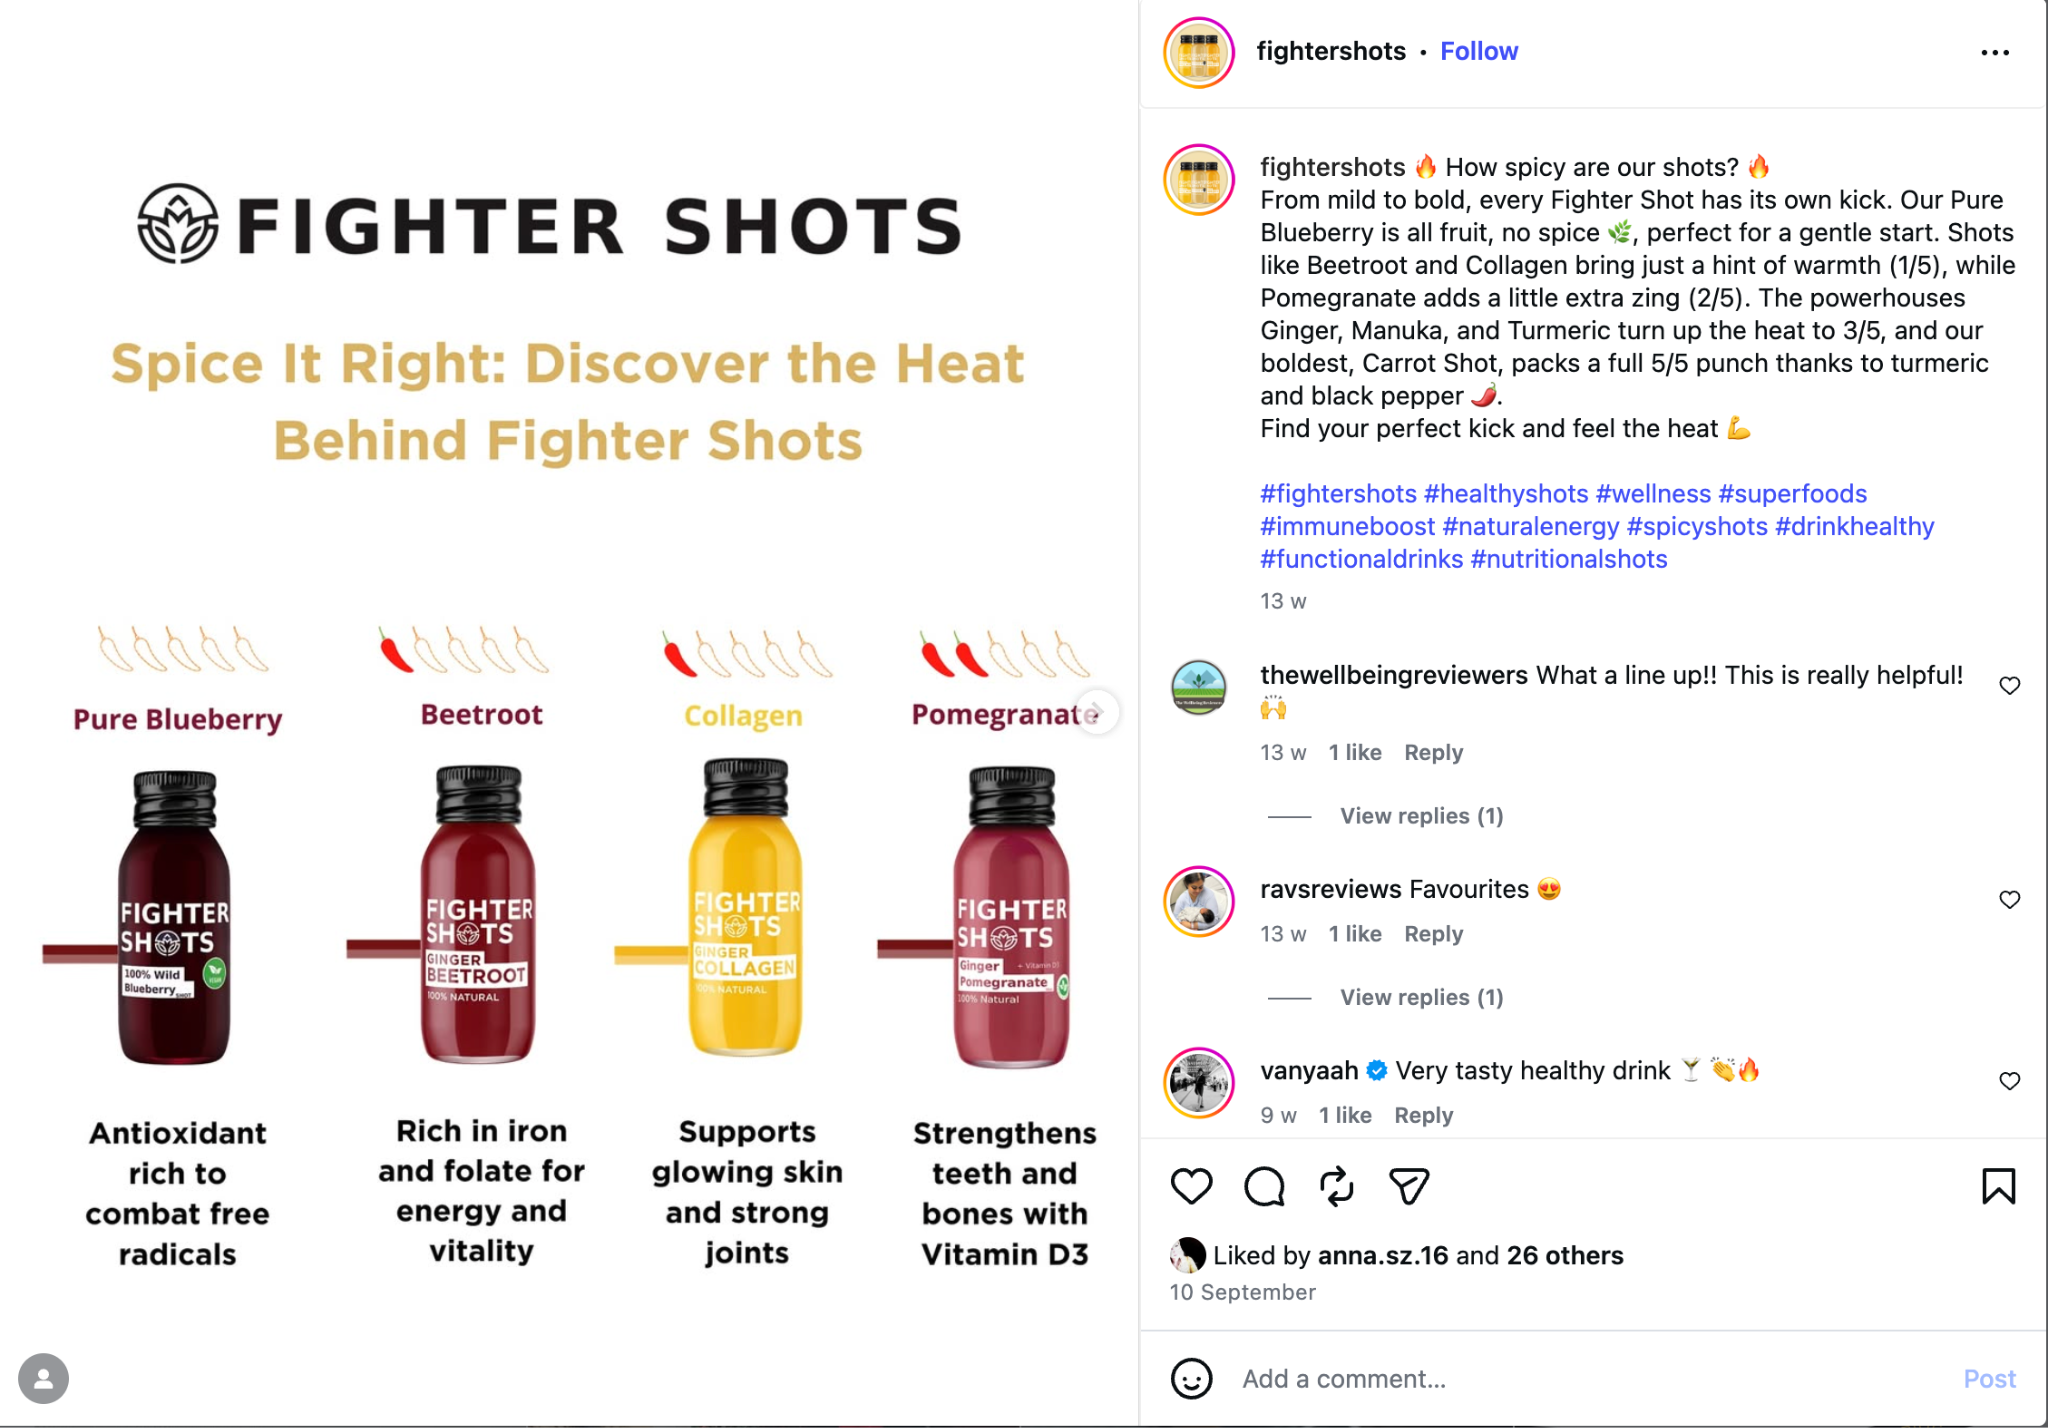This screenshot has height=1428, width=2048.
Task: Like the ravsreviews comment
Action: click(x=2009, y=899)
